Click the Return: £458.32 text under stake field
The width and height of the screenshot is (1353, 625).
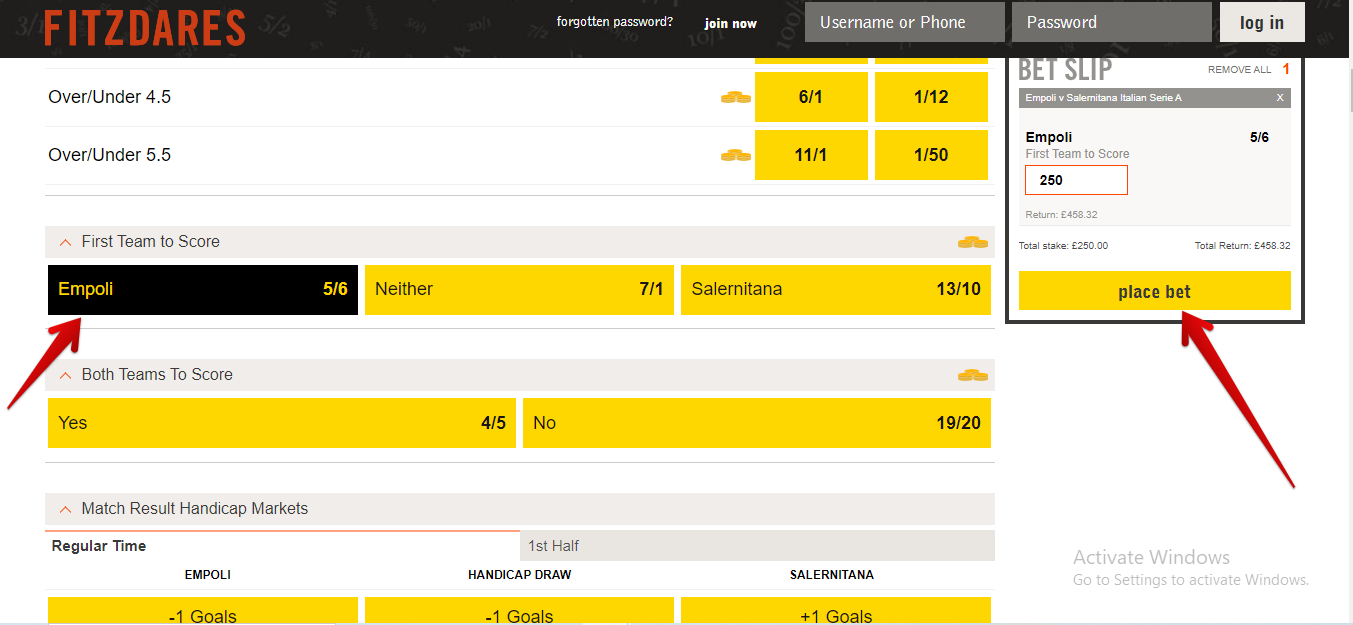click(x=1062, y=215)
